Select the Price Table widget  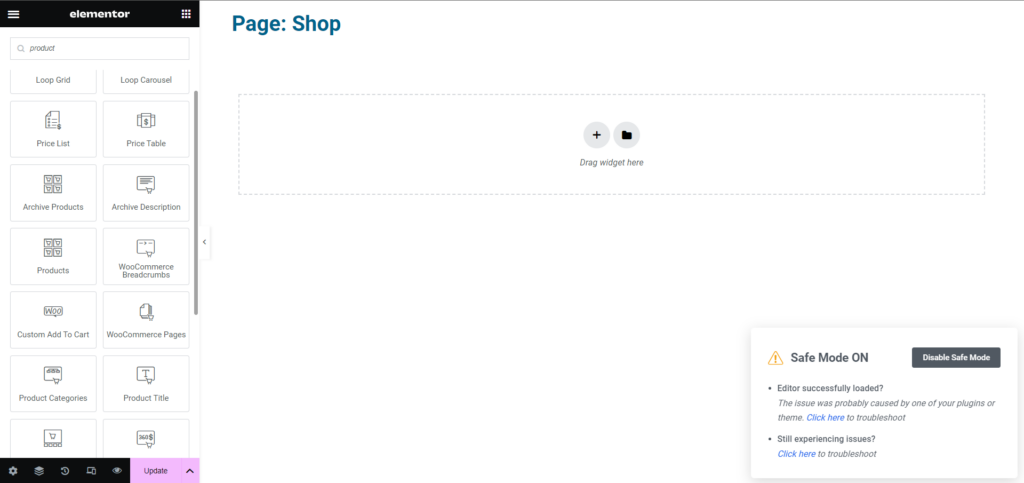point(146,129)
